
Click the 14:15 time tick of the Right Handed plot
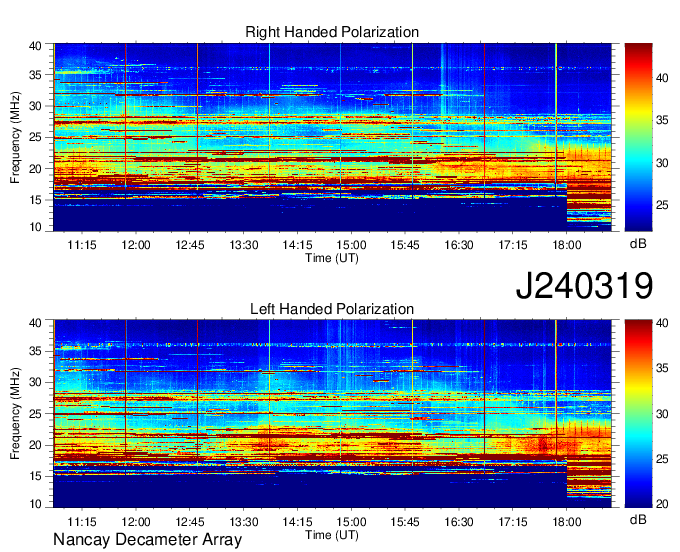298,245
